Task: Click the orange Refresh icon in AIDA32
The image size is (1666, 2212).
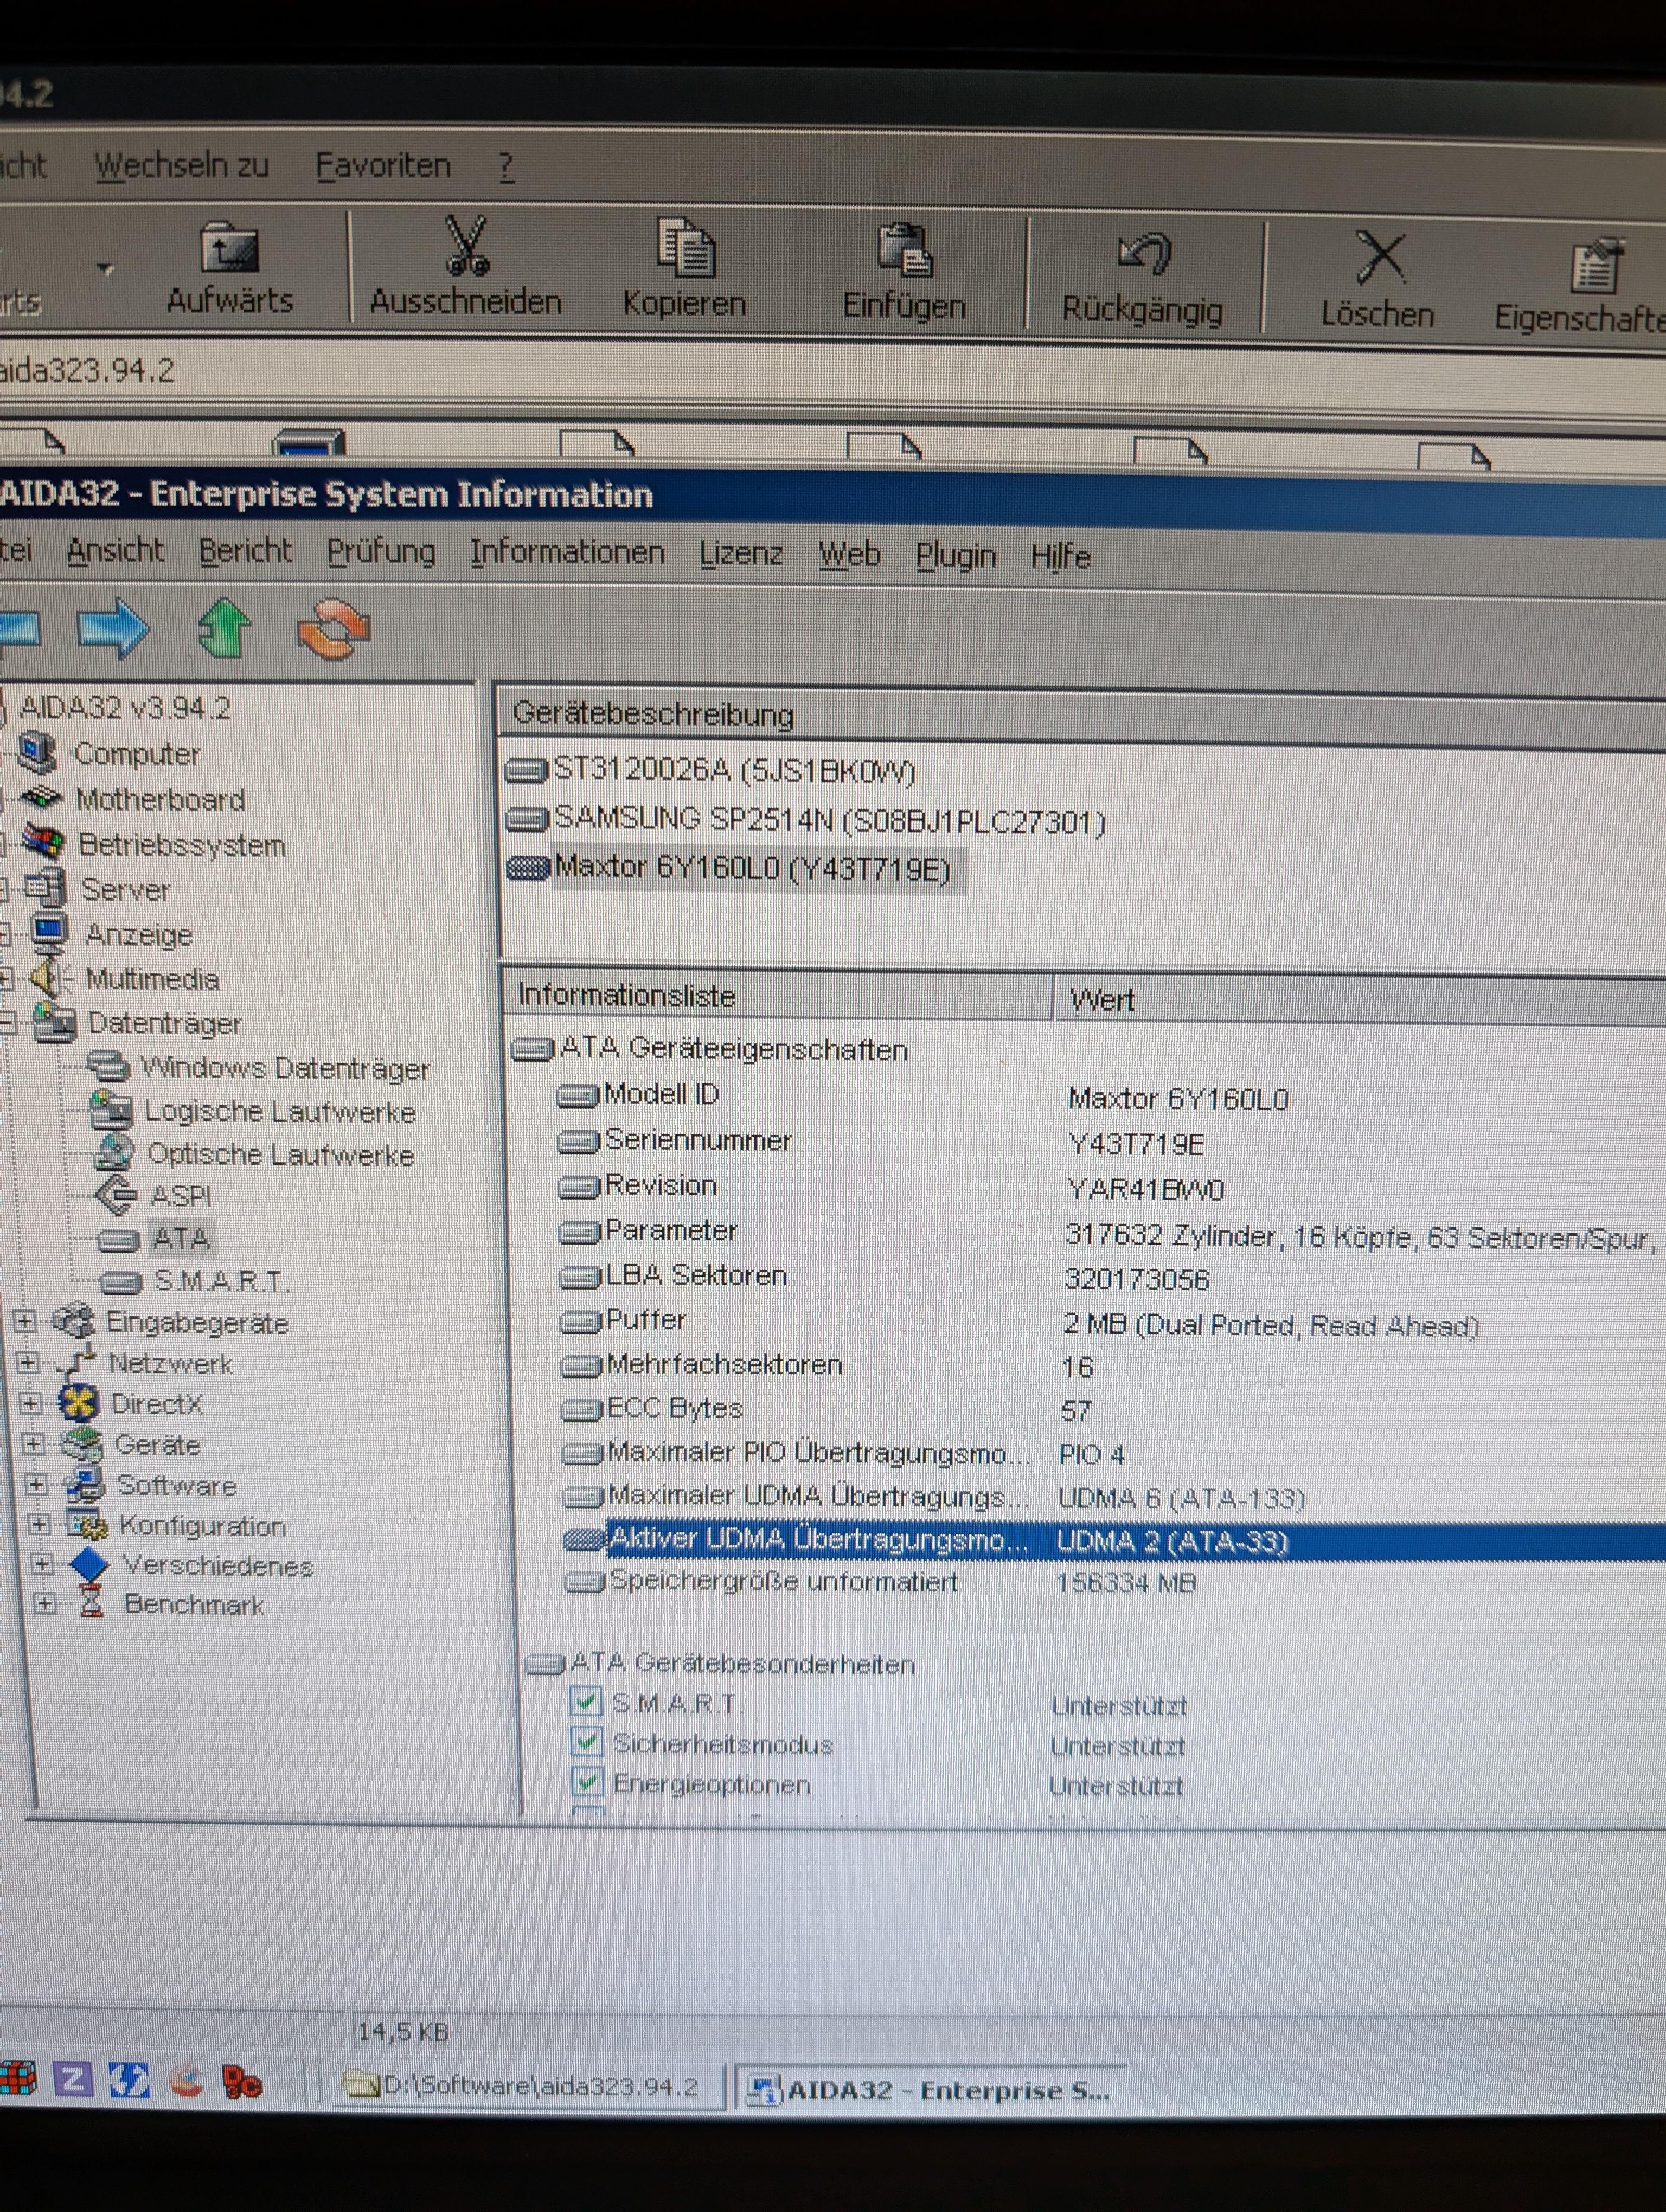Action: [333, 630]
